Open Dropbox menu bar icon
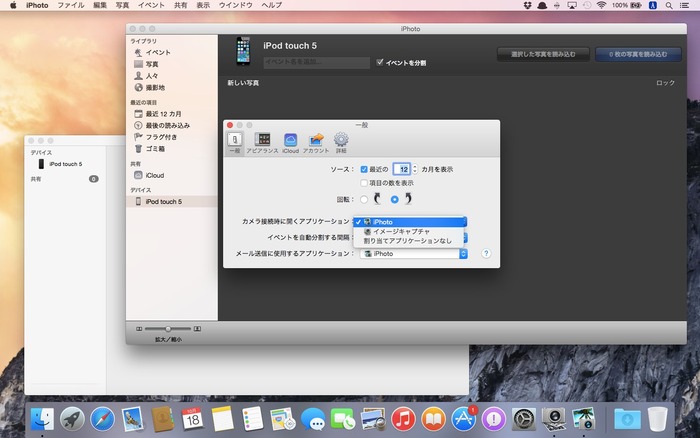The width and height of the screenshot is (700, 438). (527, 5)
